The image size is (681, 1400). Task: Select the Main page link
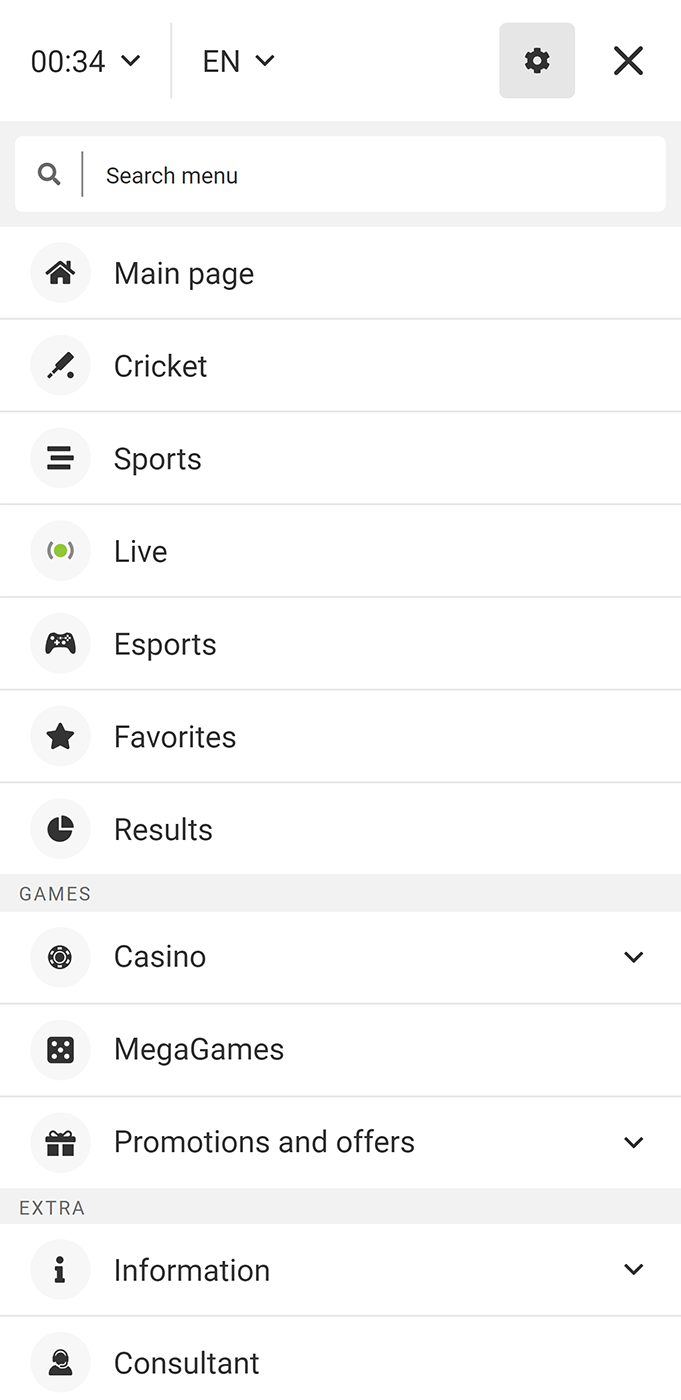[184, 273]
